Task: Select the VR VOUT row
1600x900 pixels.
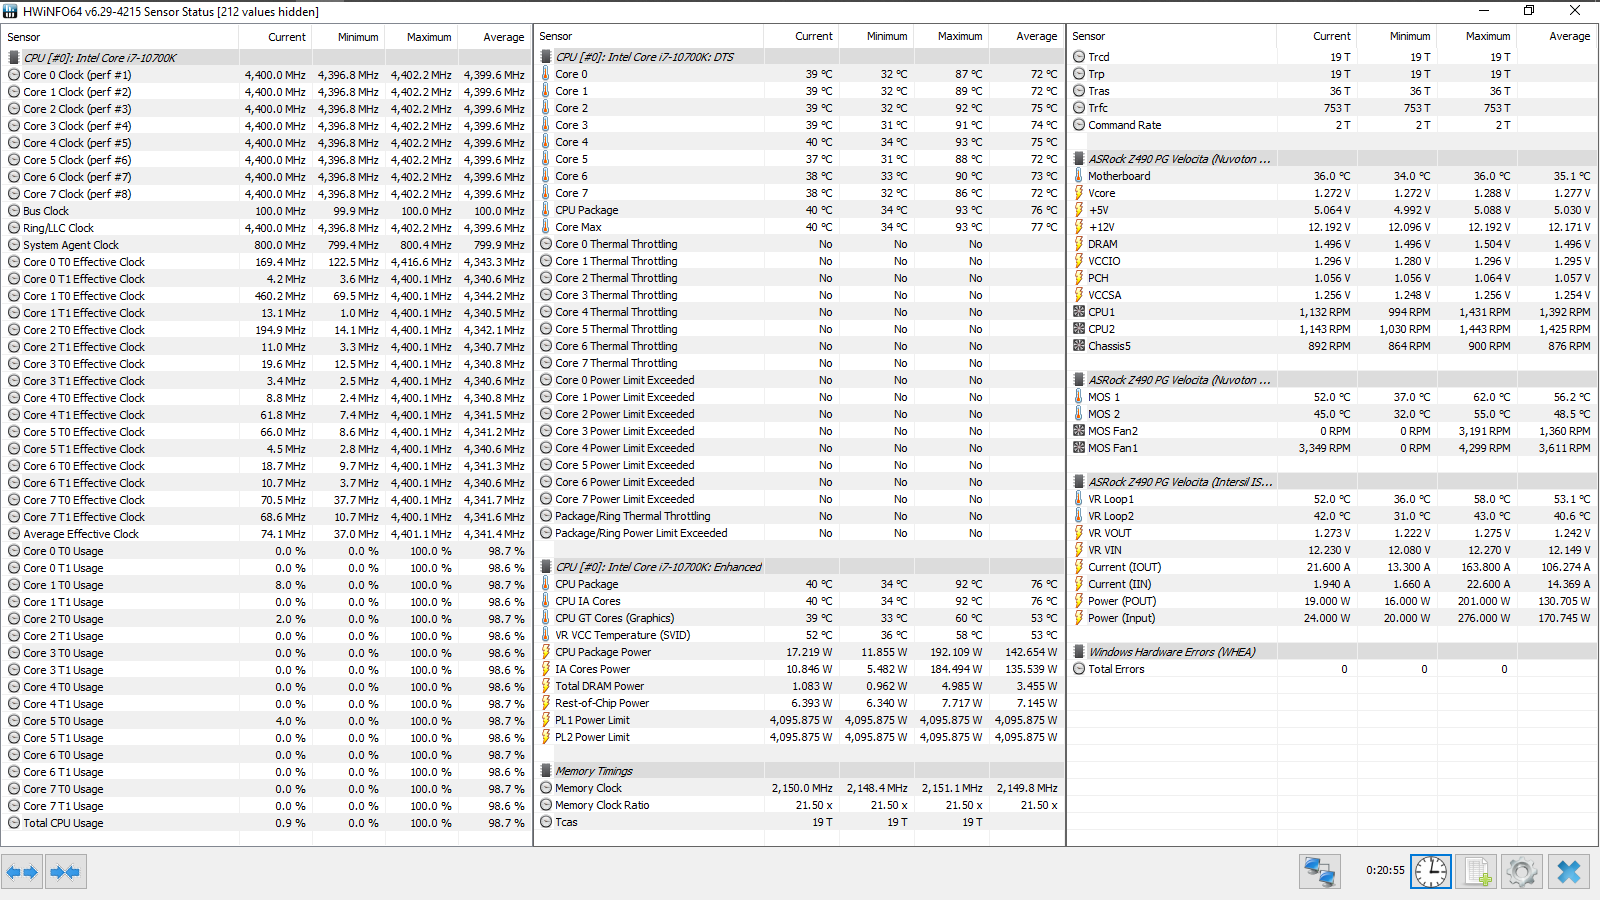Action: [x=1332, y=533]
